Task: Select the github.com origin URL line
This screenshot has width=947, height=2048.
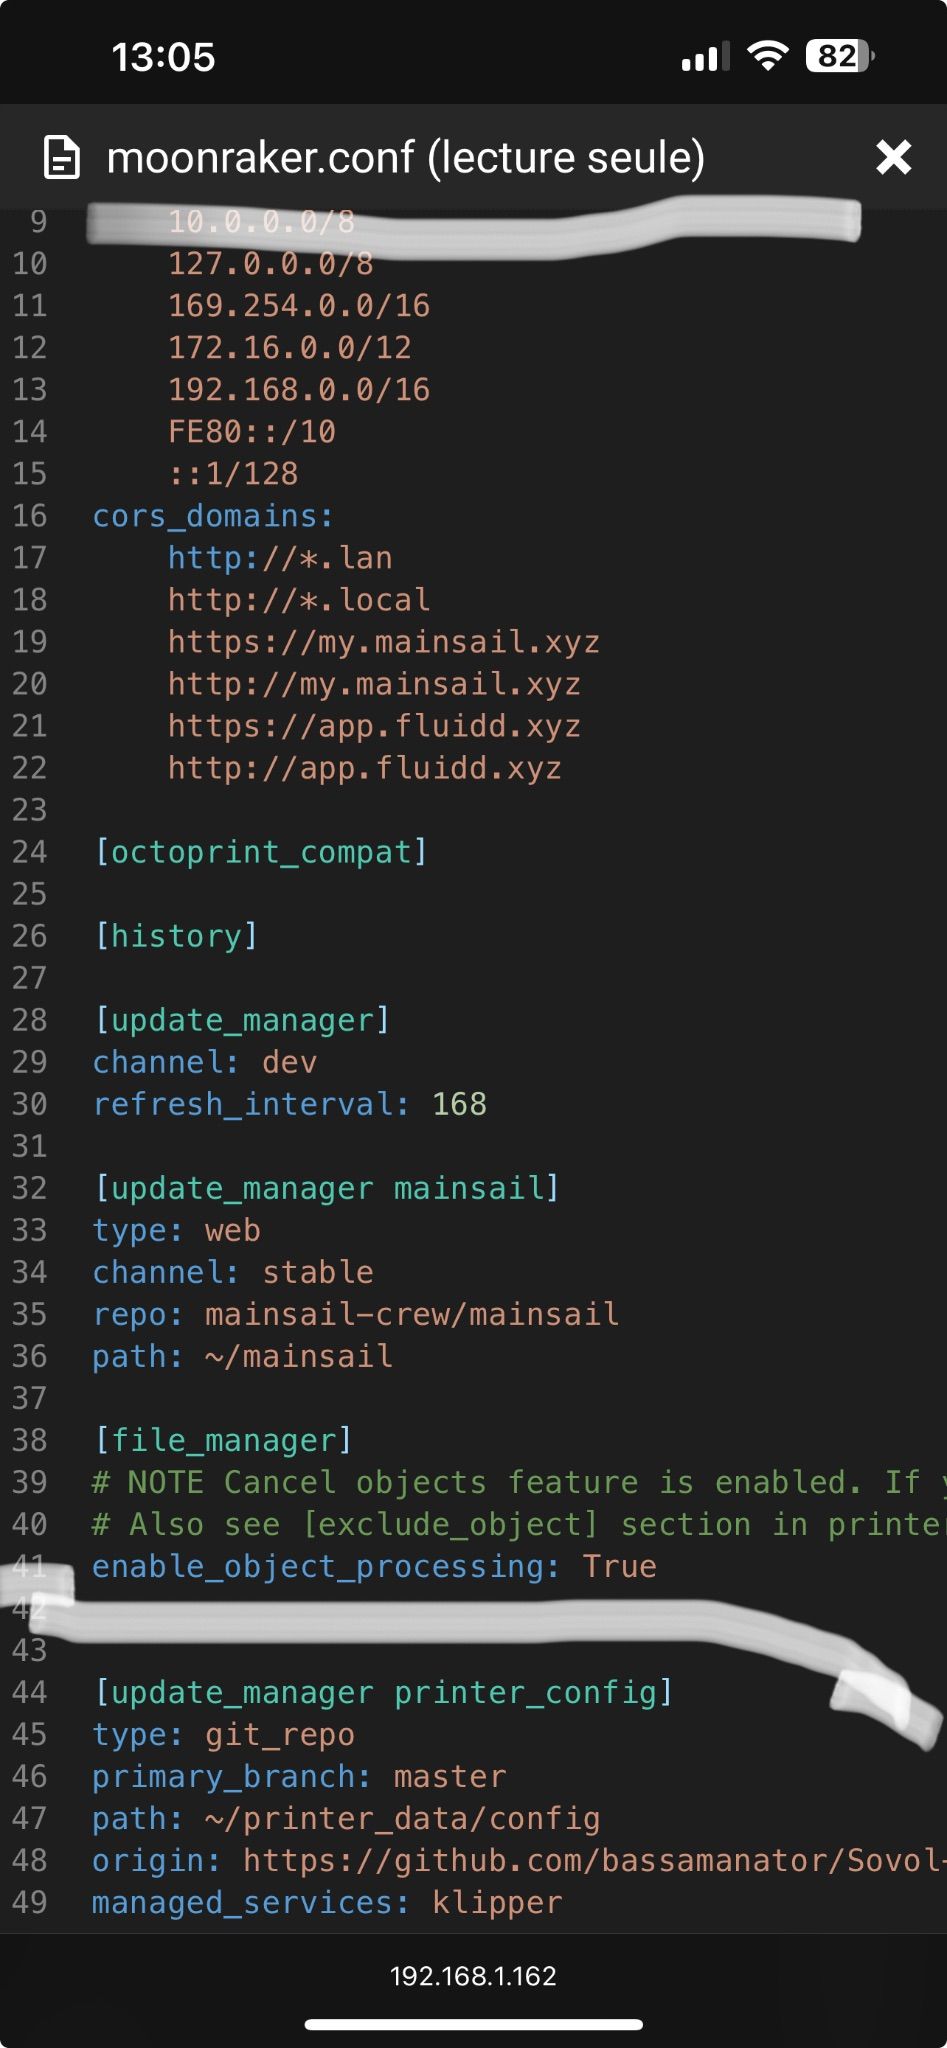Action: (519, 1860)
